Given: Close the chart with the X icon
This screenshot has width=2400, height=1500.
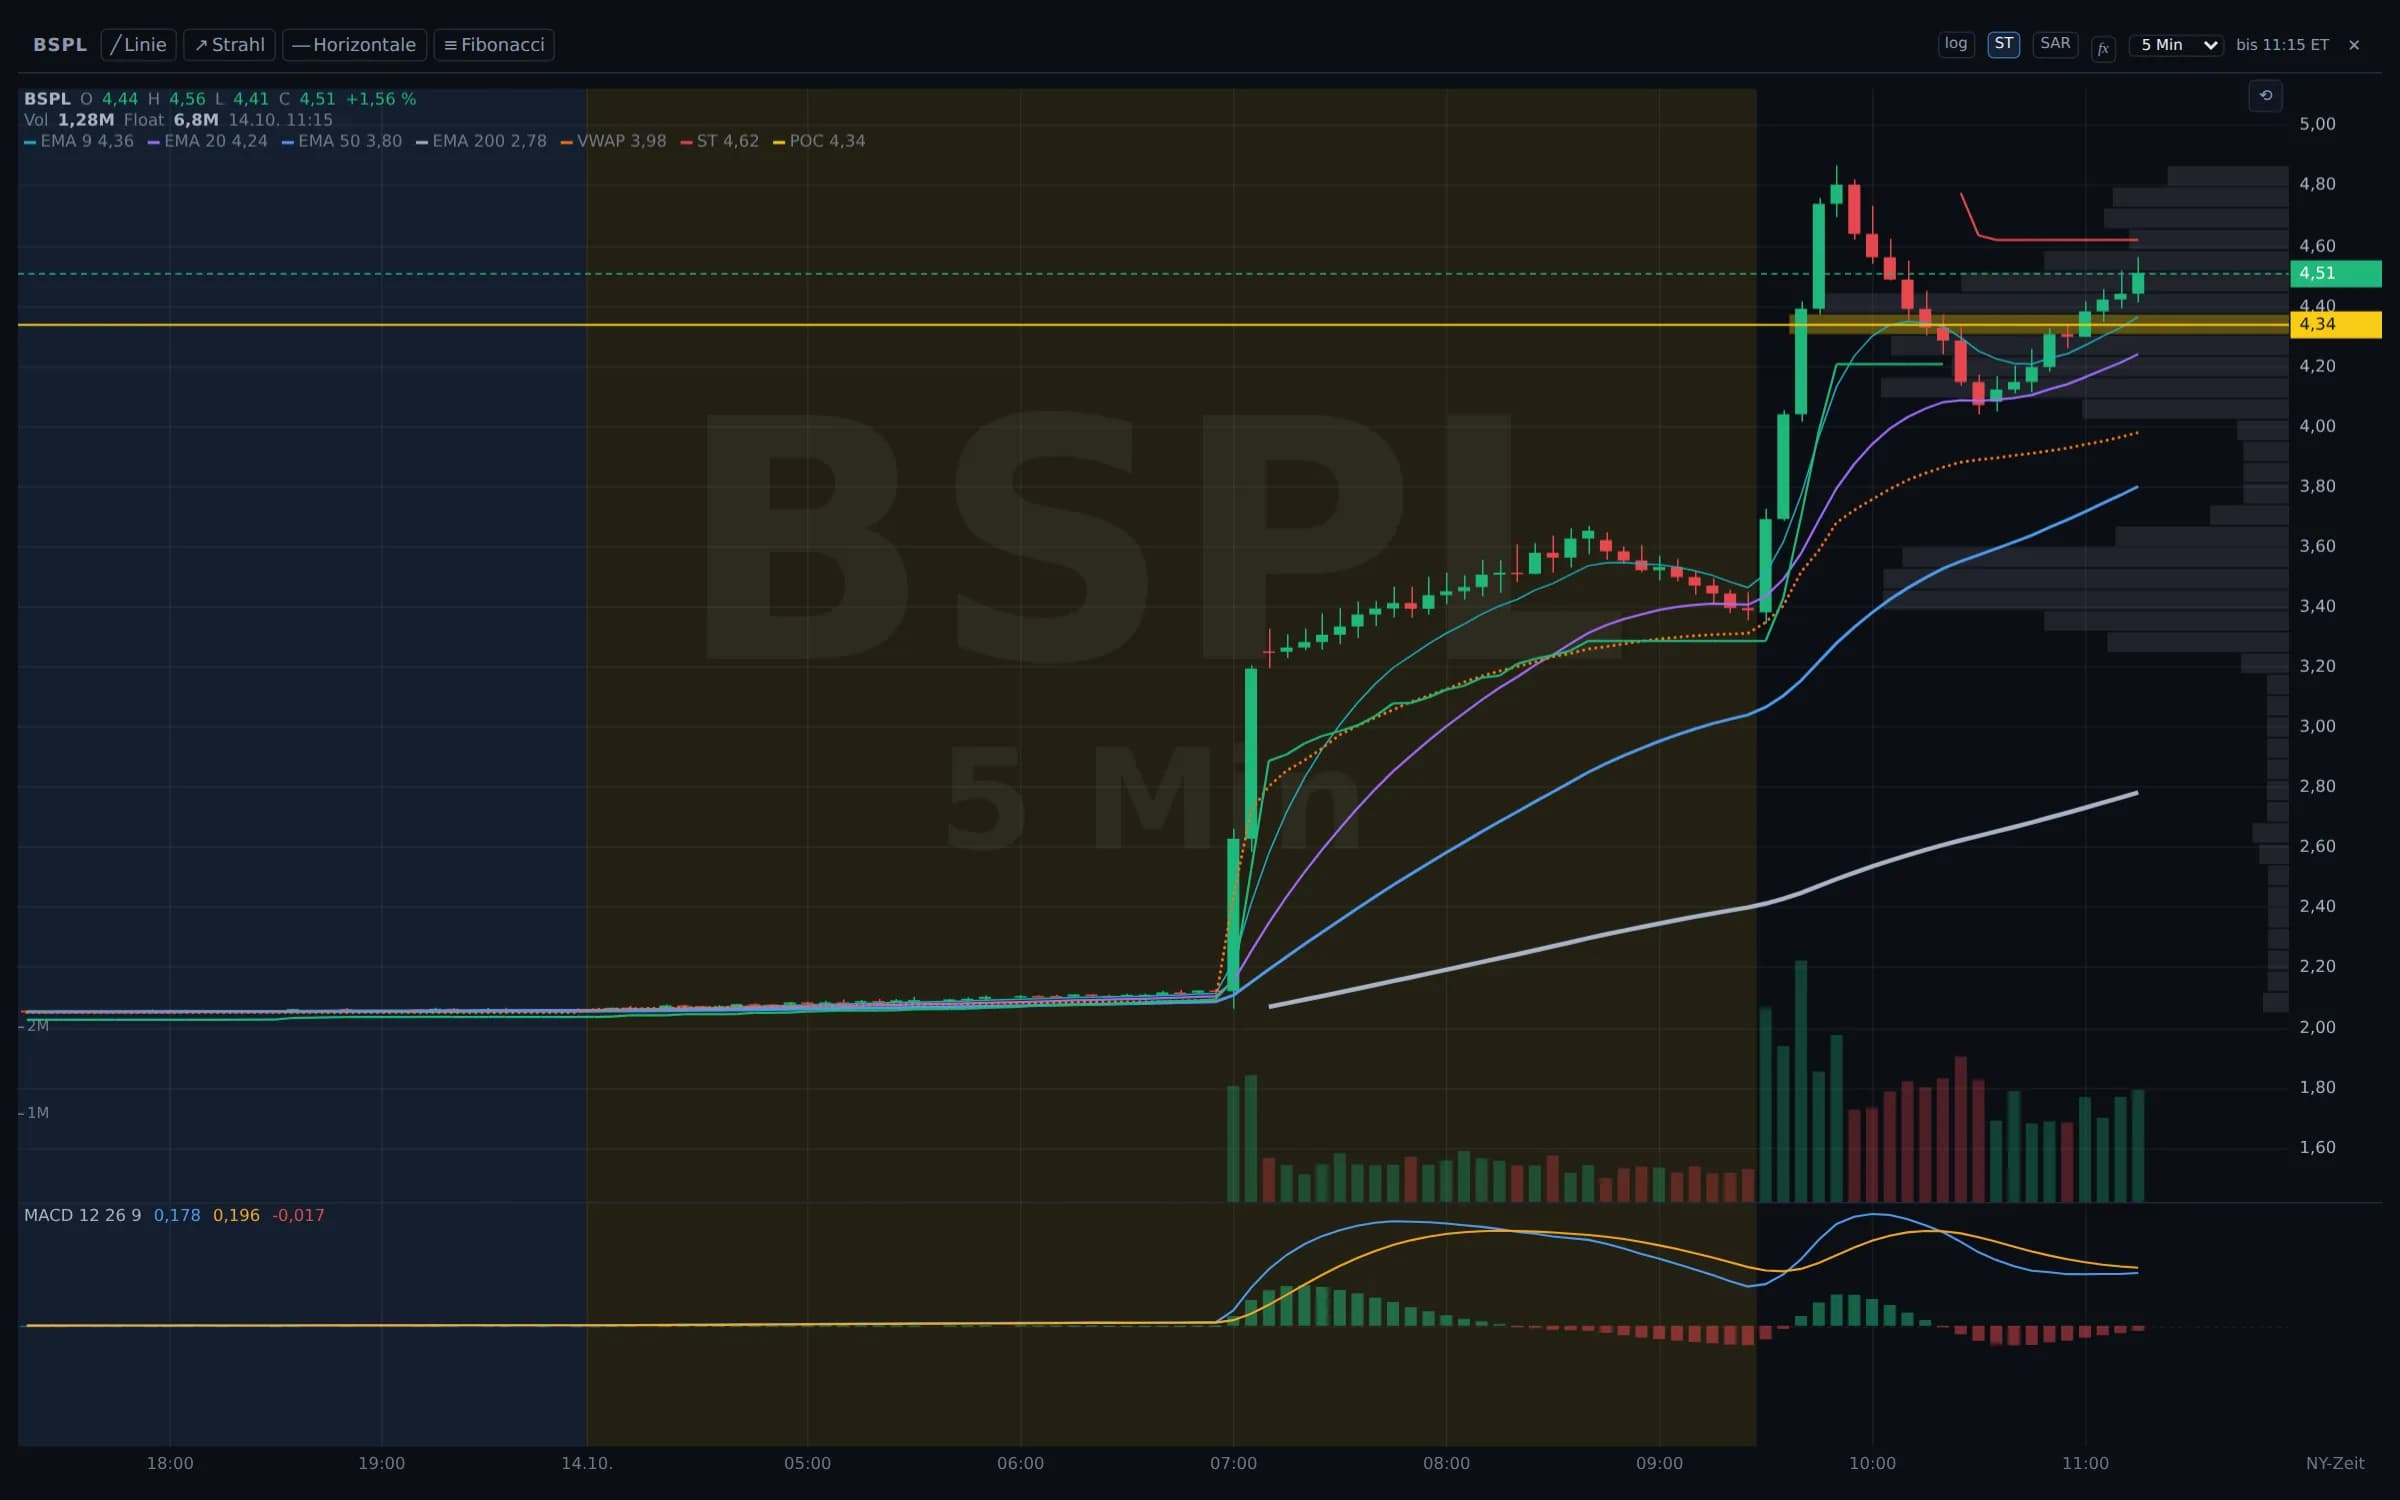Looking at the screenshot, I should (x=2354, y=45).
